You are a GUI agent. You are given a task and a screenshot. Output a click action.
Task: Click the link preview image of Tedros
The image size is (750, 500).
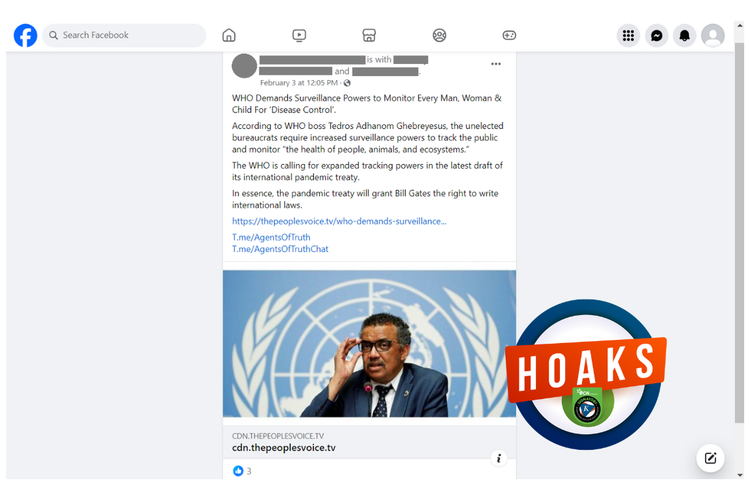point(369,344)
